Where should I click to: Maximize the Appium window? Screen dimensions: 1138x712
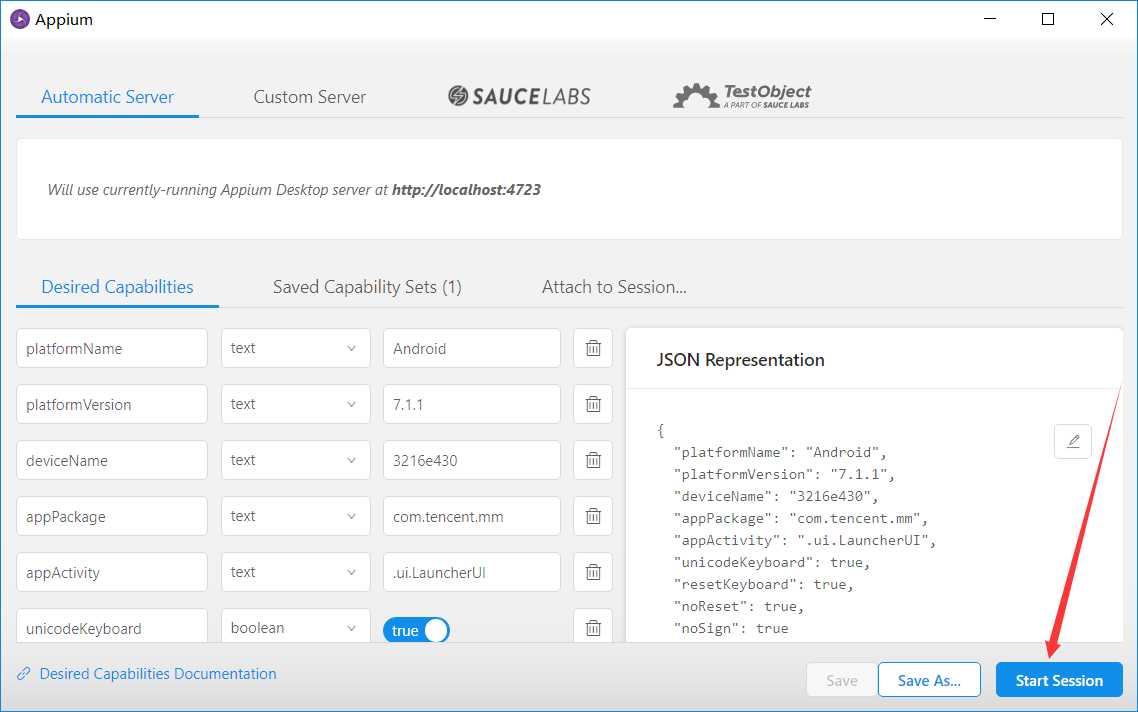[1048, 19]
